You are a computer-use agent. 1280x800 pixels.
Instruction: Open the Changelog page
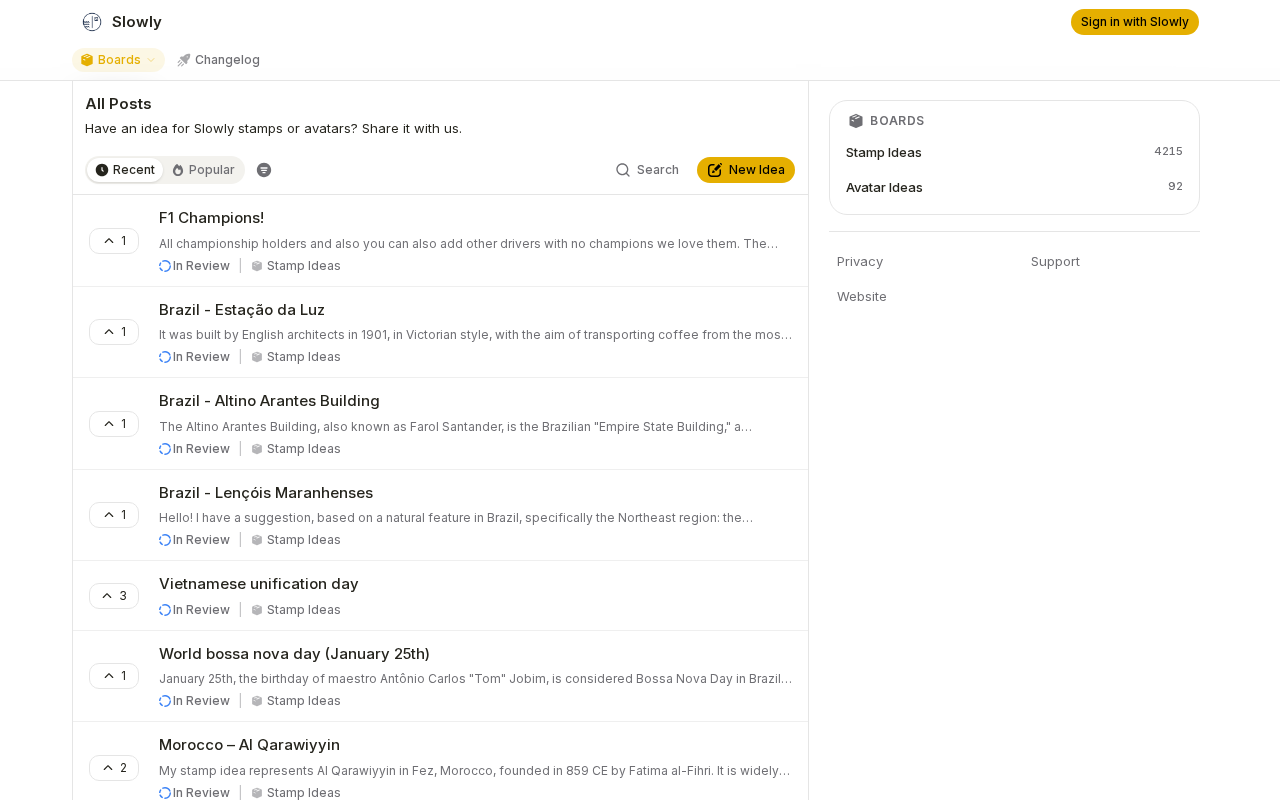click(x=227, y=60)
